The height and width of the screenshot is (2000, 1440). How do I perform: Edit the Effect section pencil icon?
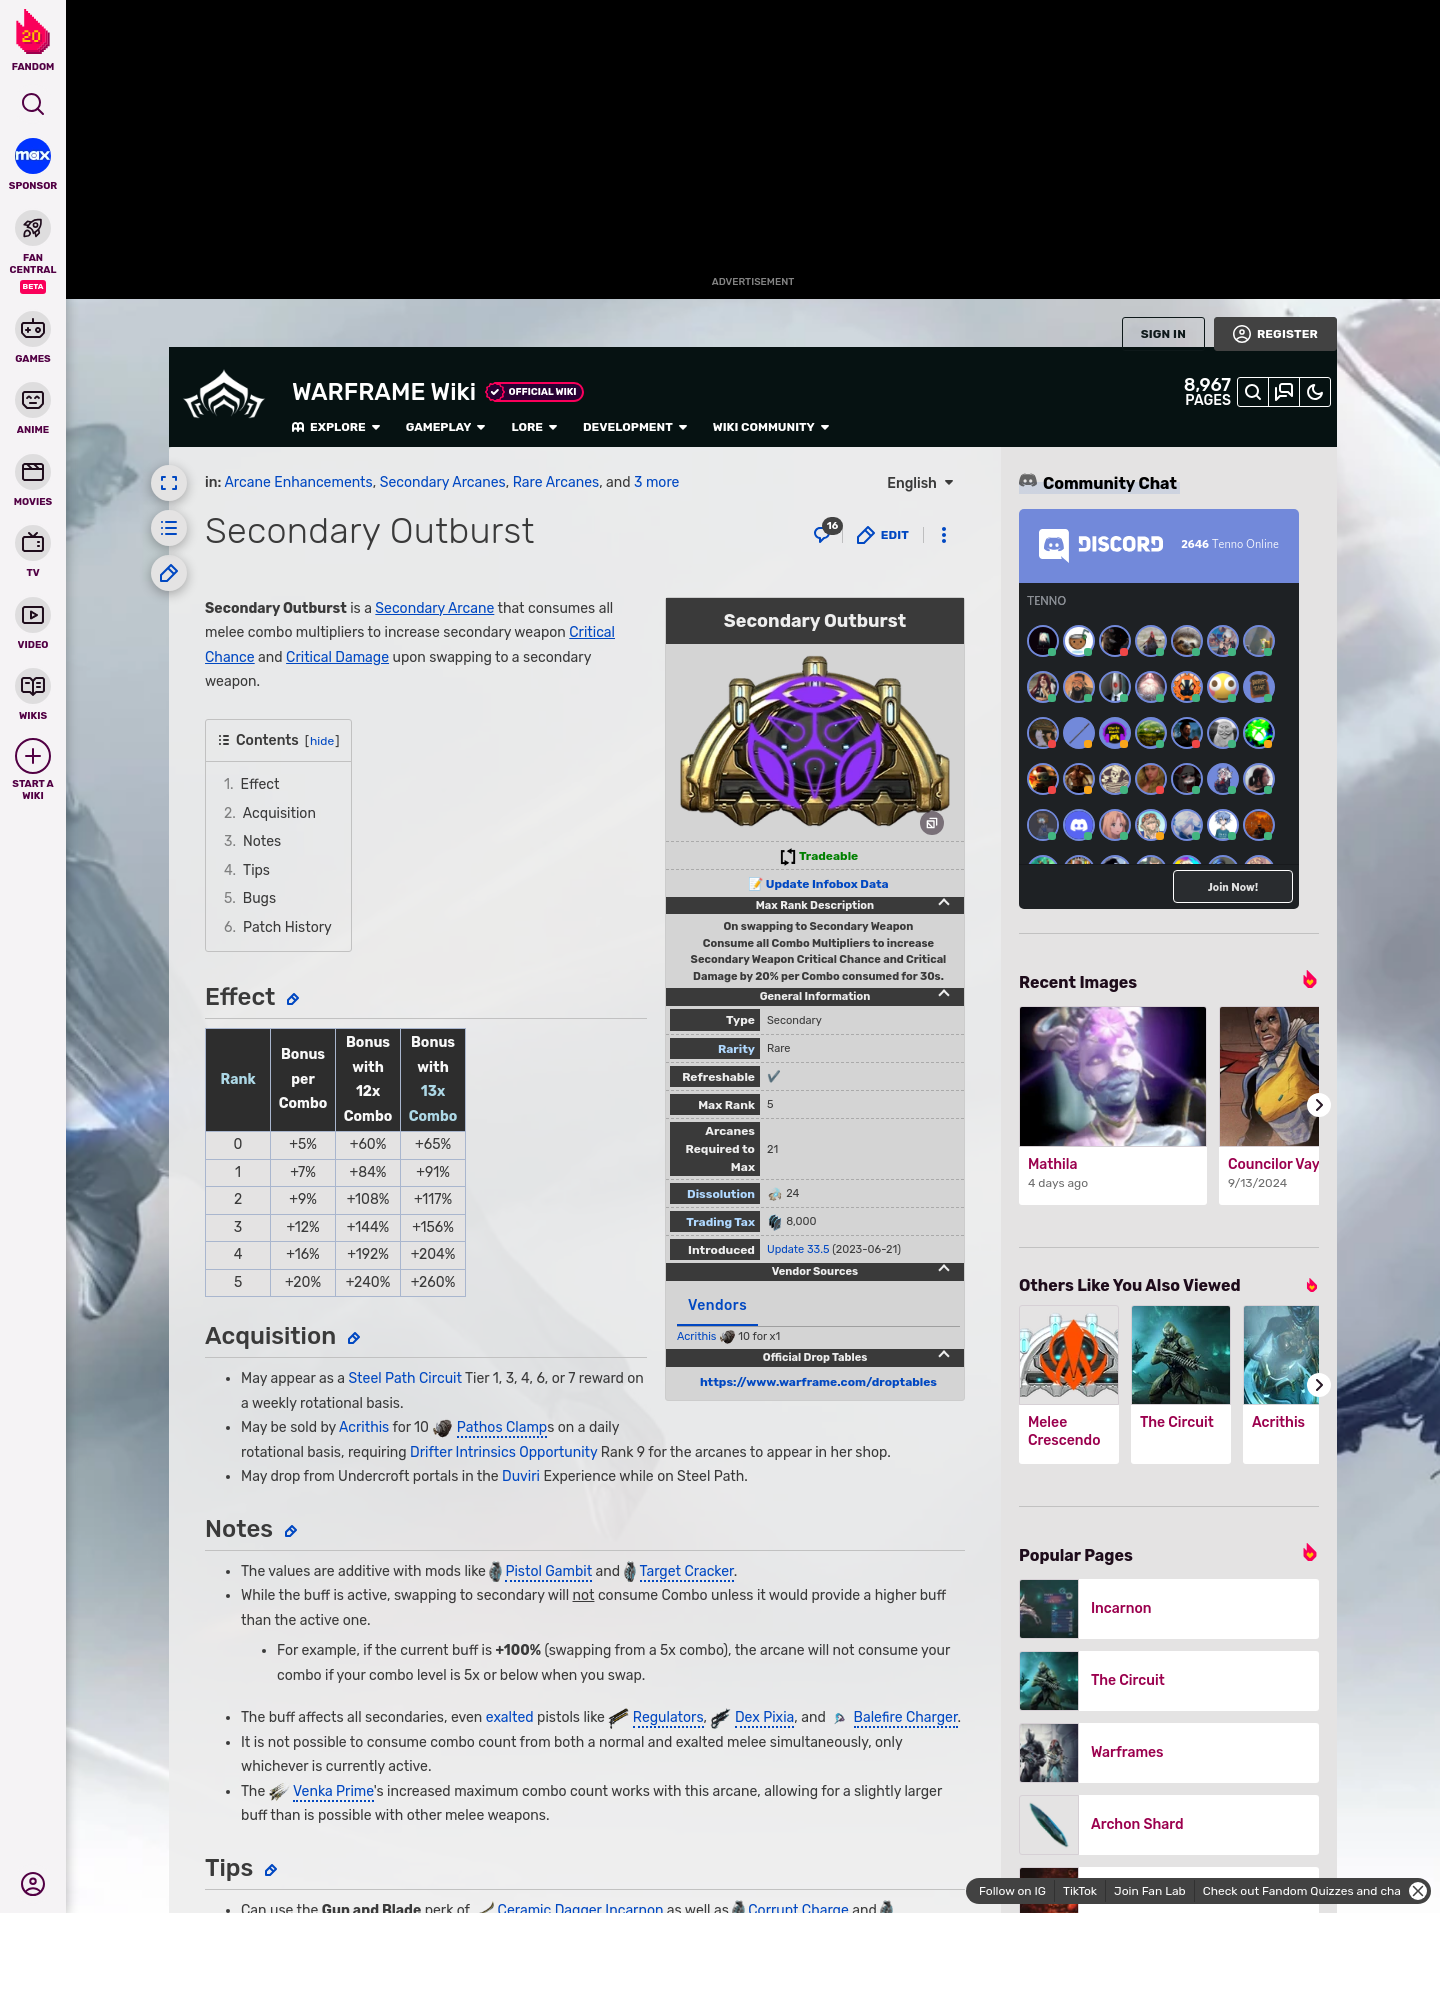(x=293, y=999)
